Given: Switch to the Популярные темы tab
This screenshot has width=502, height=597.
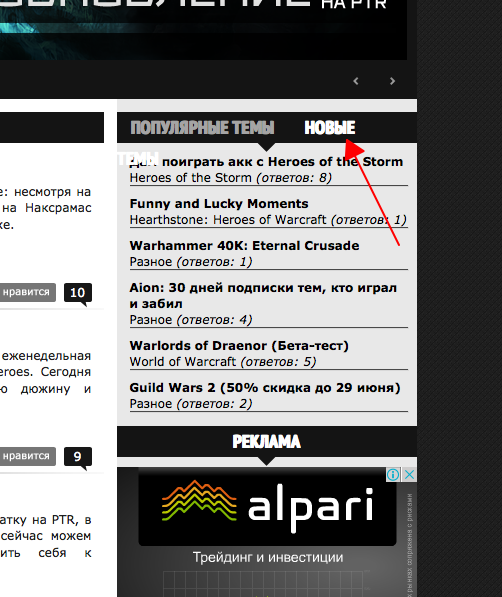Looking at the screenshot, I should click(202, 128).
